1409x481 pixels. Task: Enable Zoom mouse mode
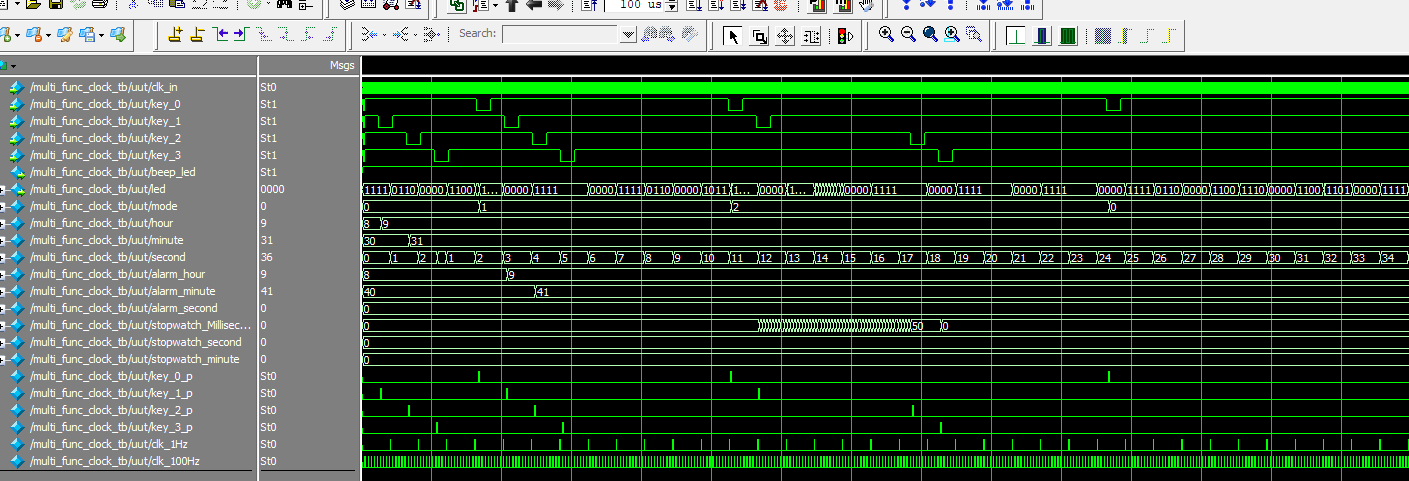759,36
